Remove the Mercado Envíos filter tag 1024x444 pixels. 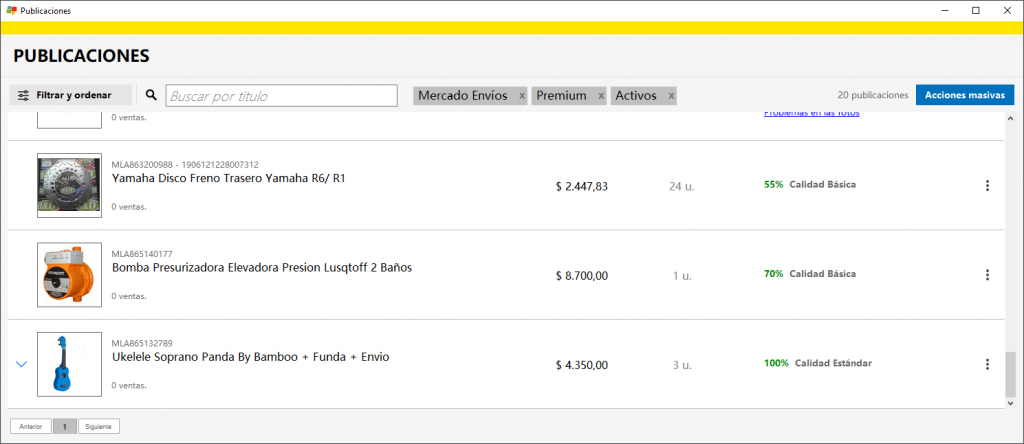[x=522, y=96]
